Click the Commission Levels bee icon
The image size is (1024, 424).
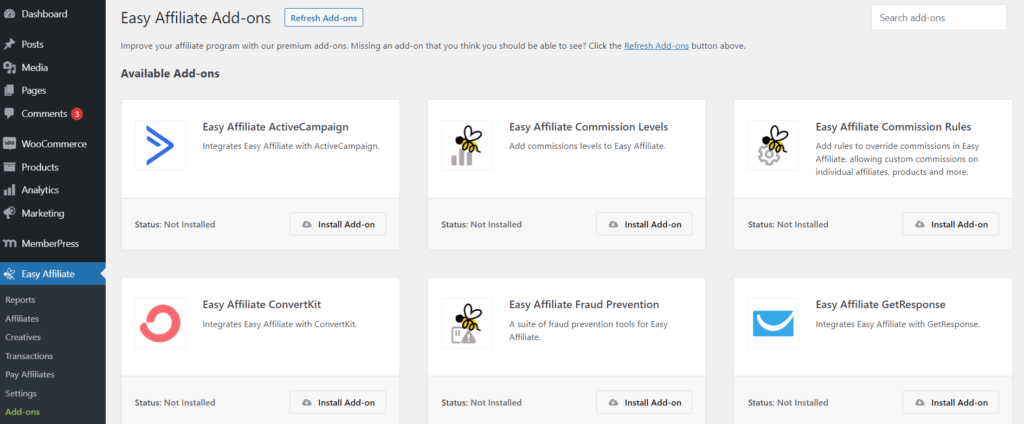point(466,145)
